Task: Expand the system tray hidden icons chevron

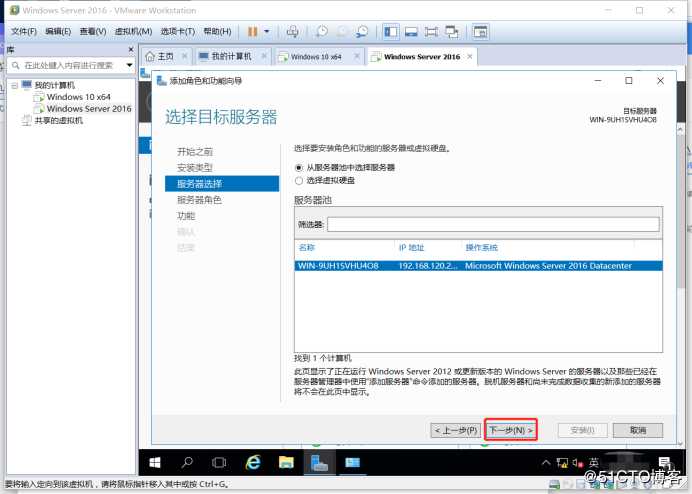Action: pos(546,463)
